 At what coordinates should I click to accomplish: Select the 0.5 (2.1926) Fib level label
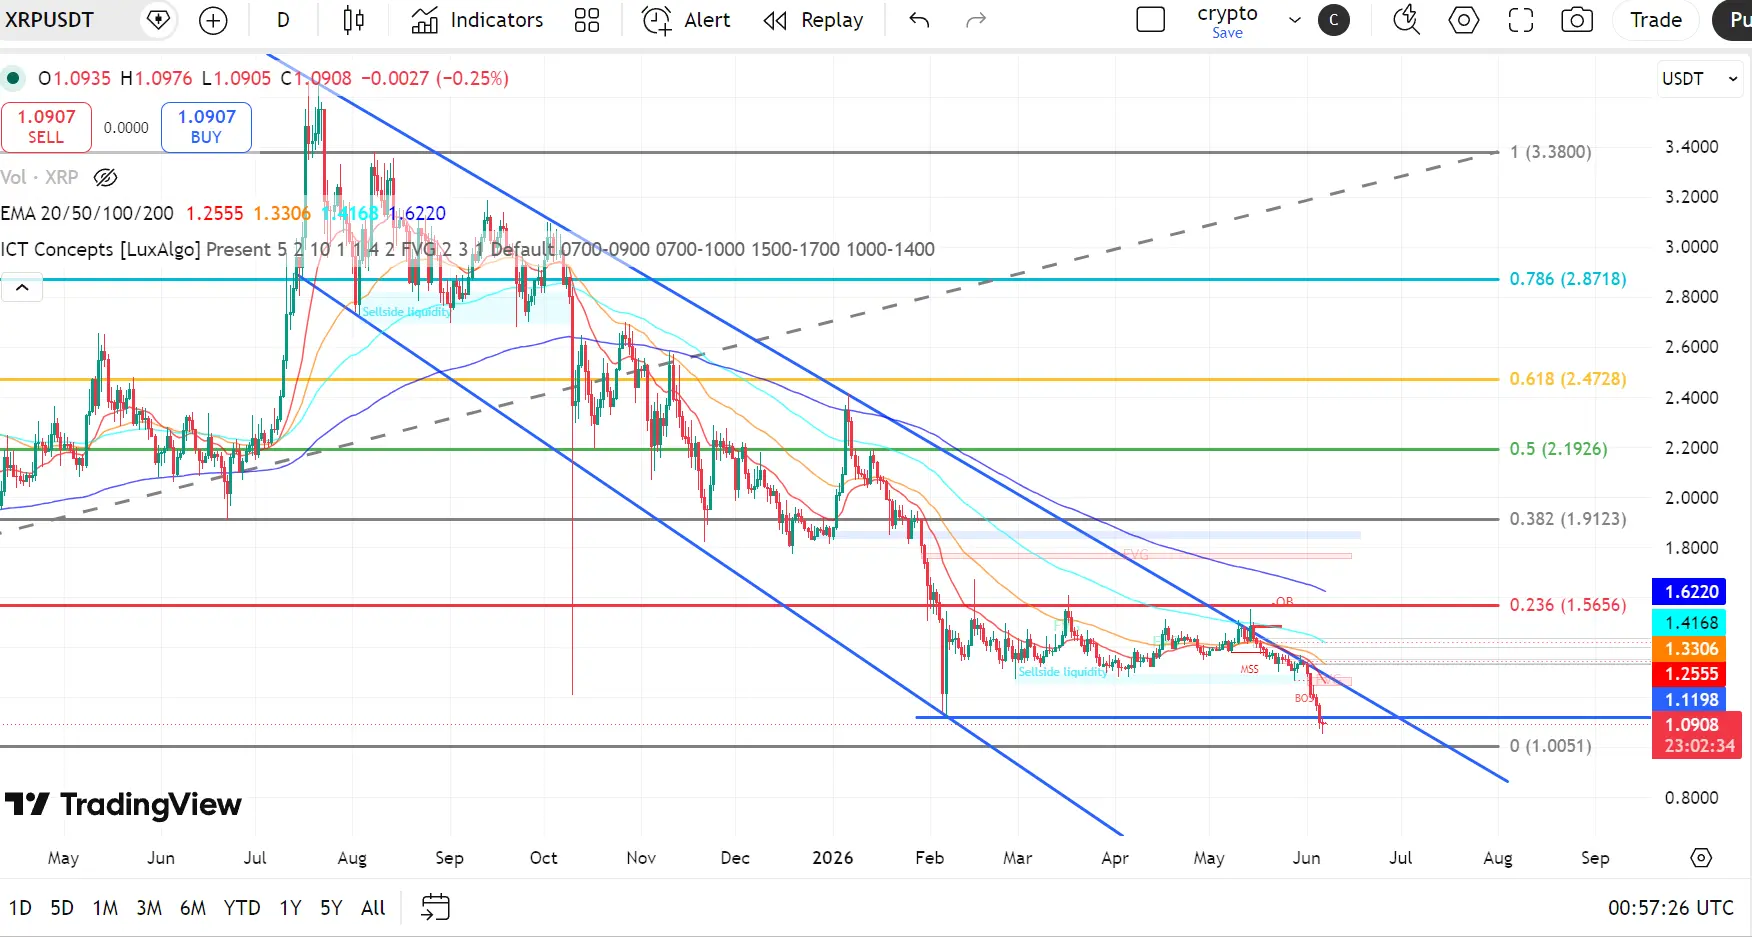[x=1559, y=449]
